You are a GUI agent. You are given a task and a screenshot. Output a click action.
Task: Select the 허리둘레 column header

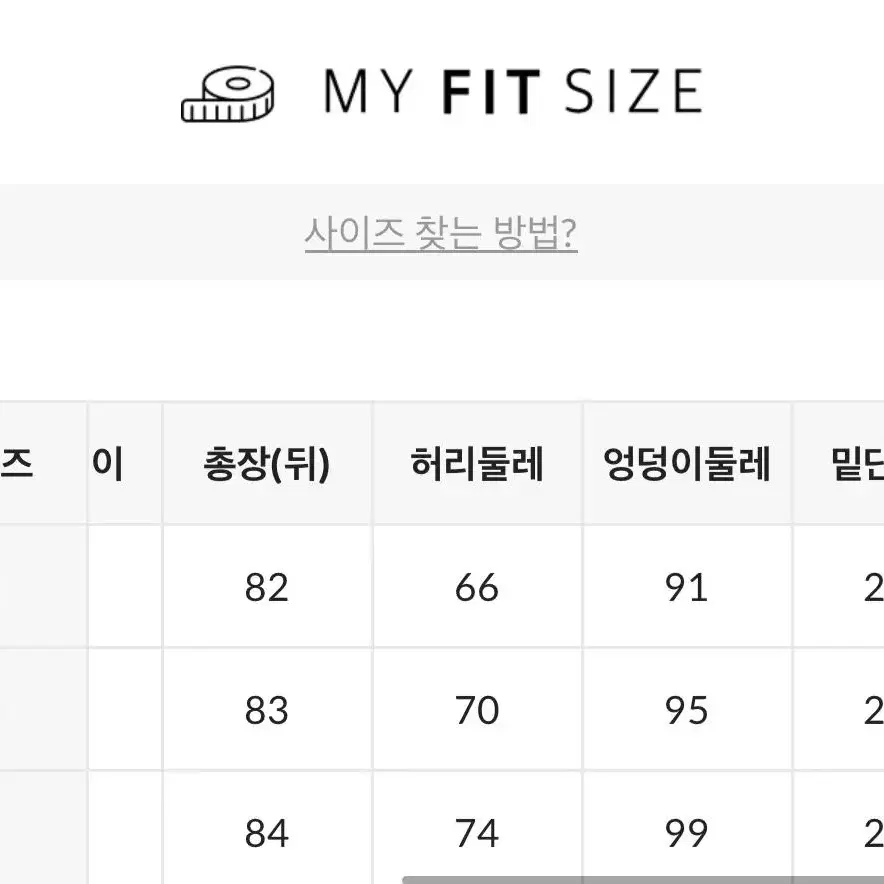pyautogui.click(x=477, y=463)
